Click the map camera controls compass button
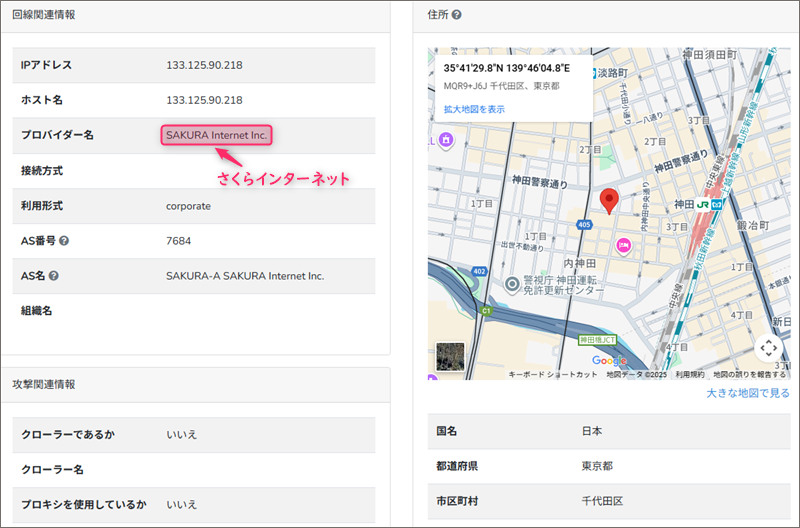Viewport: 800px width, 528px height. pos(768,347)
